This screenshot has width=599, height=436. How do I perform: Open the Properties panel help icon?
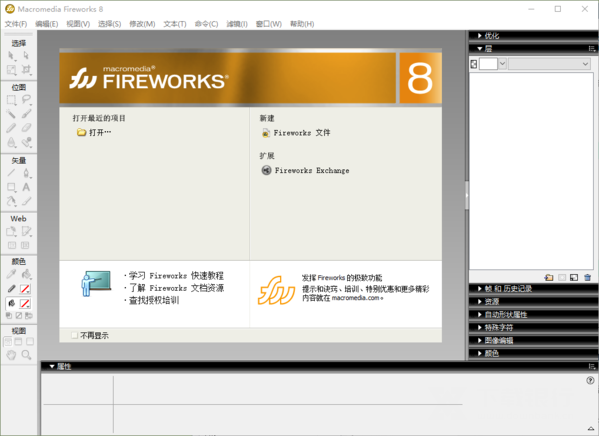(x=590, y=380)
